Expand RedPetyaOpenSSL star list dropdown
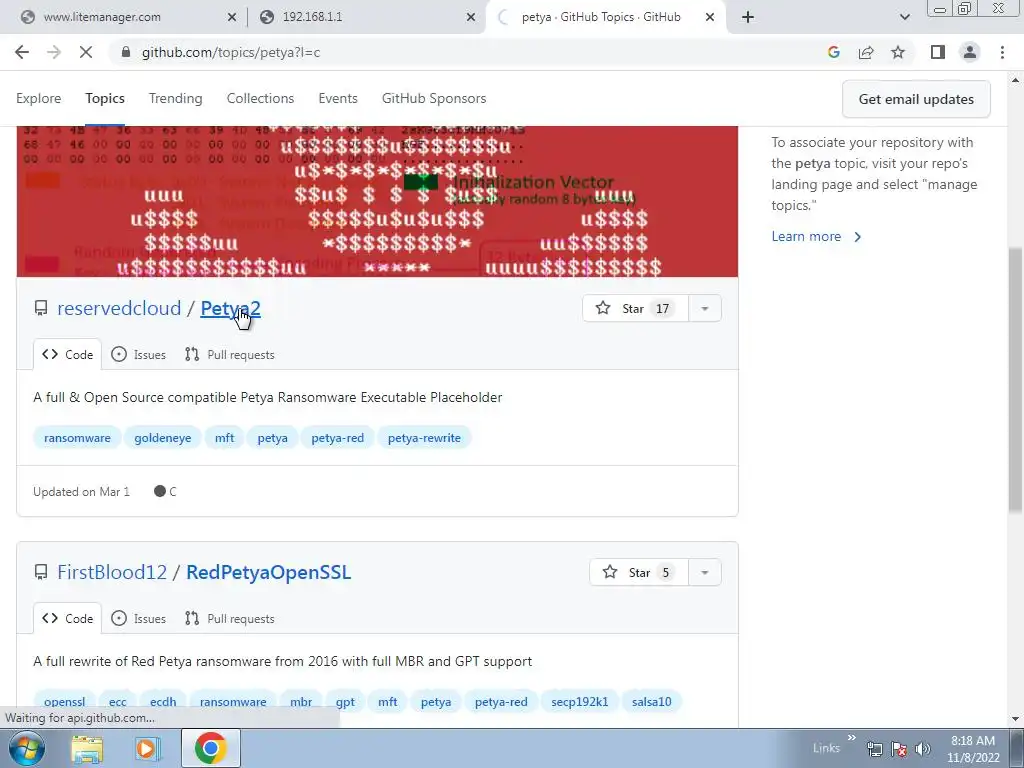This screenshot has width=1024, height=768. click(x=705, y=572)
